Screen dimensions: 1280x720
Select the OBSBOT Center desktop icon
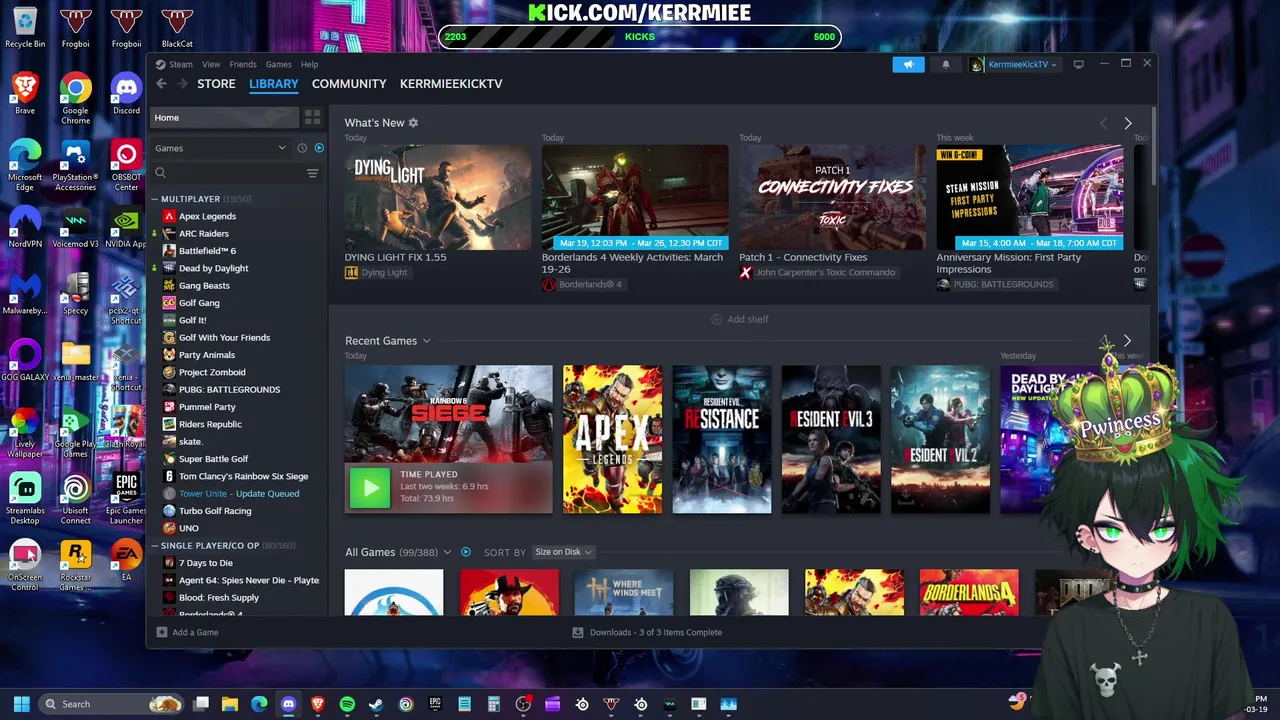tap(126, 167)
